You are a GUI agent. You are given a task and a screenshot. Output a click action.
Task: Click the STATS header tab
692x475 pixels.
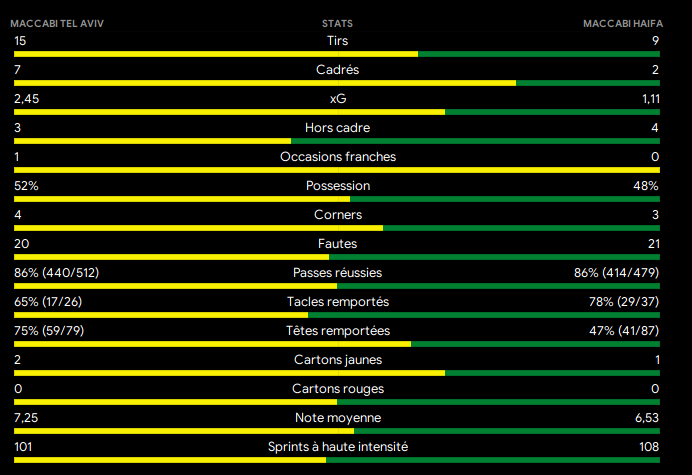[337, 23]
